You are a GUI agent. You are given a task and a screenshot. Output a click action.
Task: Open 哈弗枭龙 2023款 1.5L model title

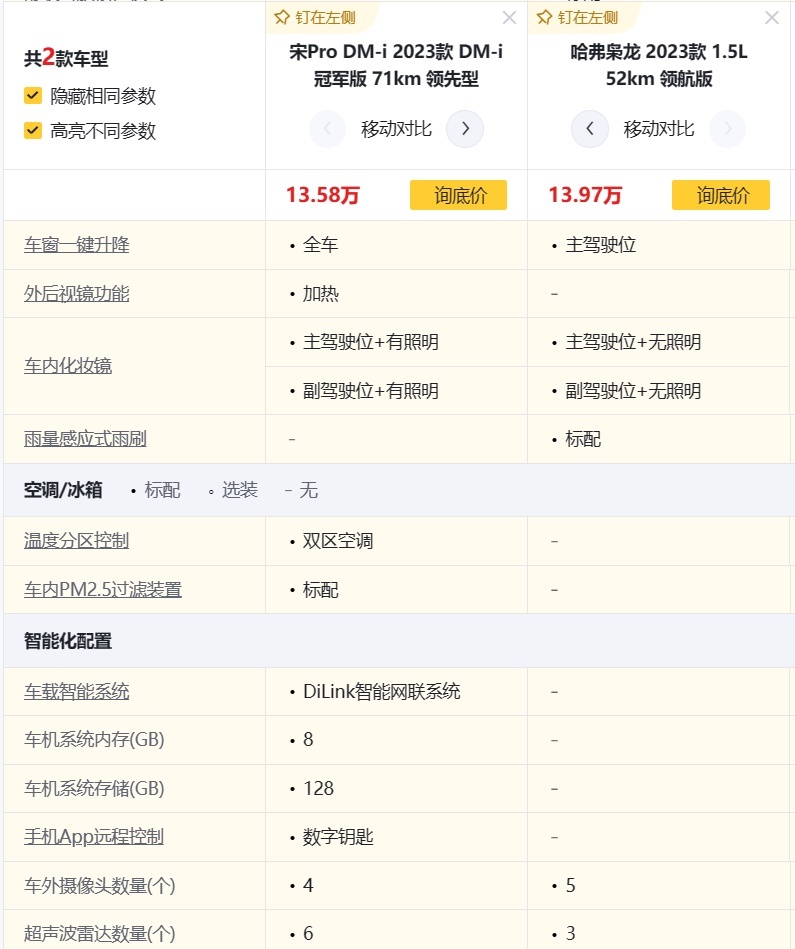pyautogui.click(x=659, y=65)
